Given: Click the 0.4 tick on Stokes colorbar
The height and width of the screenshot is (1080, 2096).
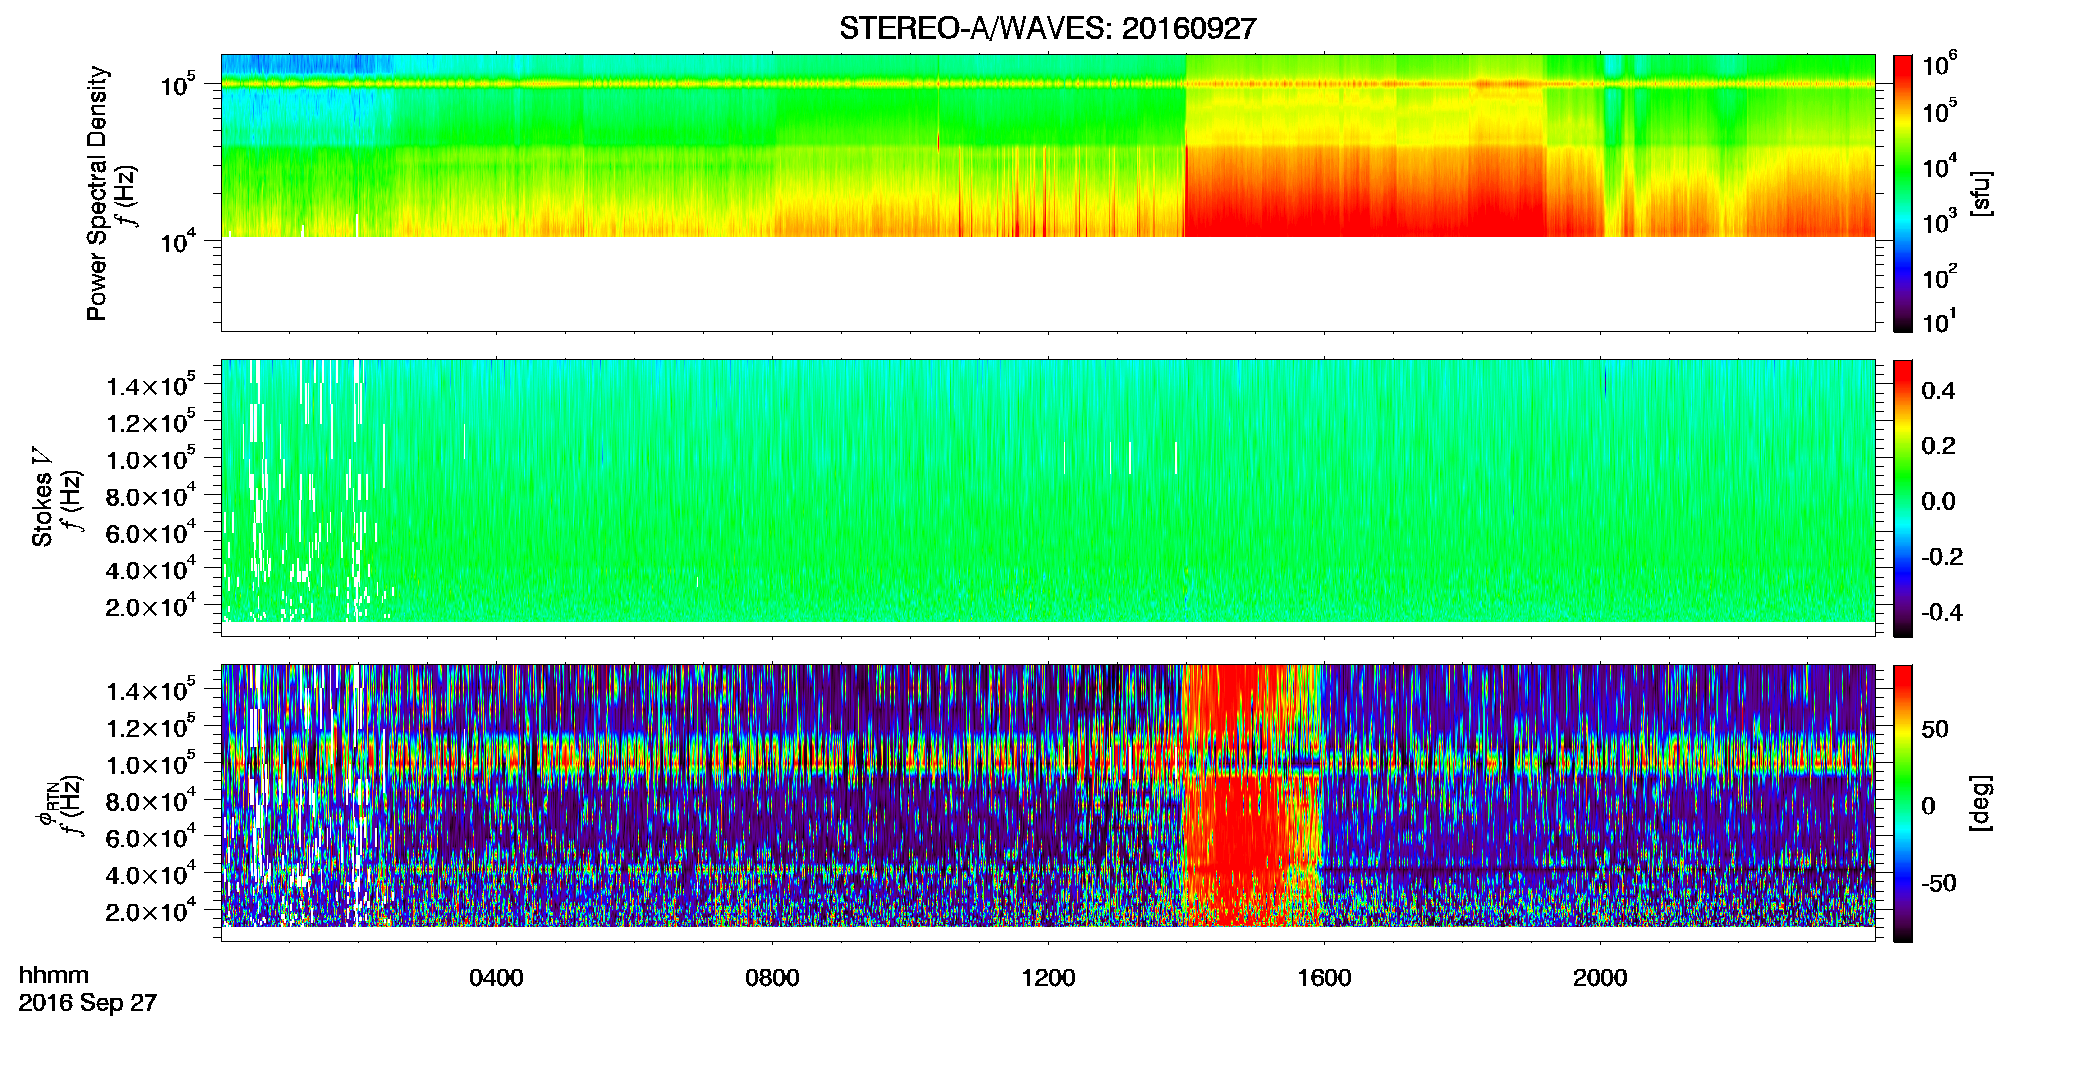Looking at the screenshot, I should click(x=1938, y=391).
